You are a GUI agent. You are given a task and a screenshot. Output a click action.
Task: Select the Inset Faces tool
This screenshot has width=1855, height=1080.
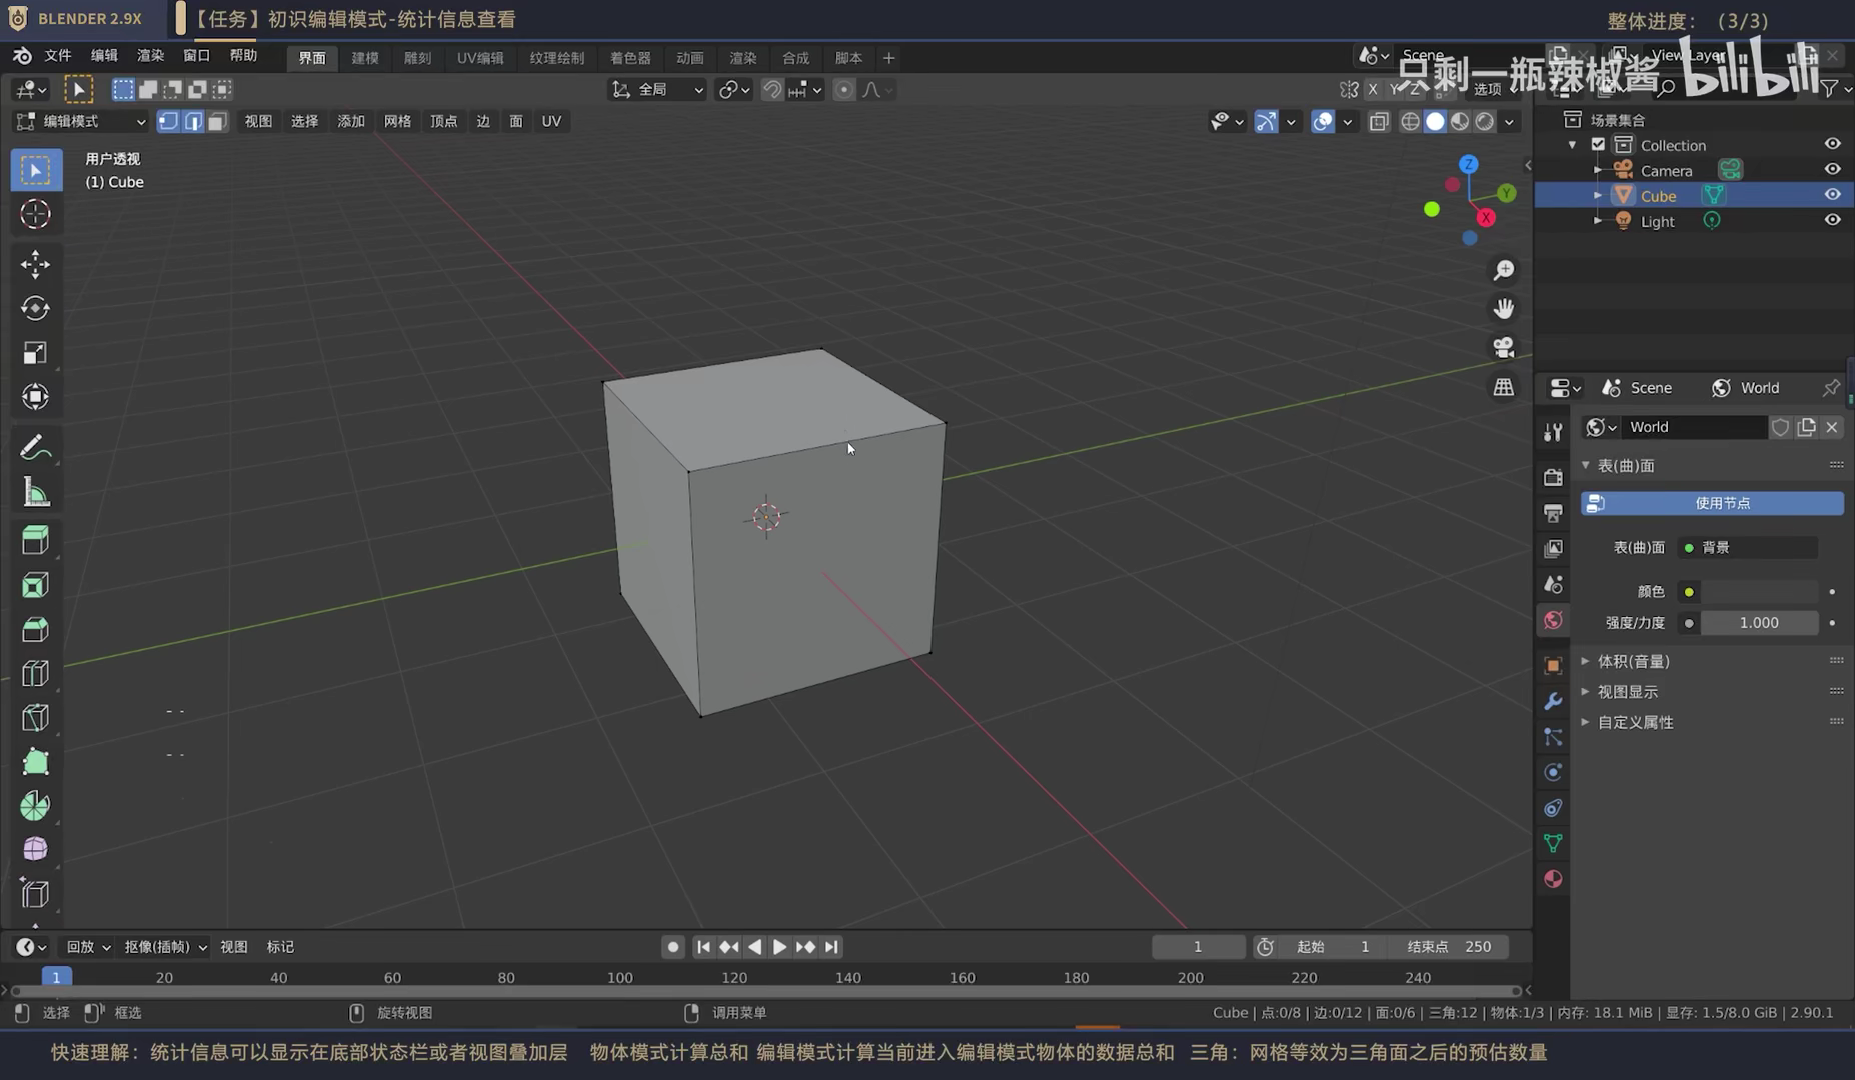click(x=36, y=585)
